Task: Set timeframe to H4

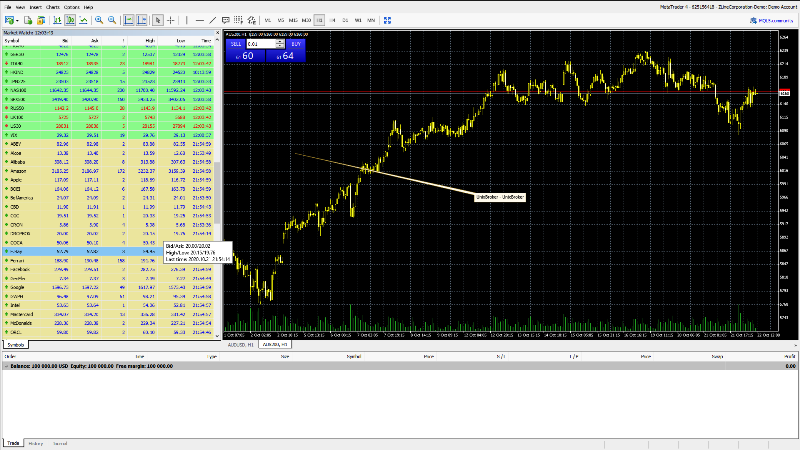Action: (x=332, y=20)
